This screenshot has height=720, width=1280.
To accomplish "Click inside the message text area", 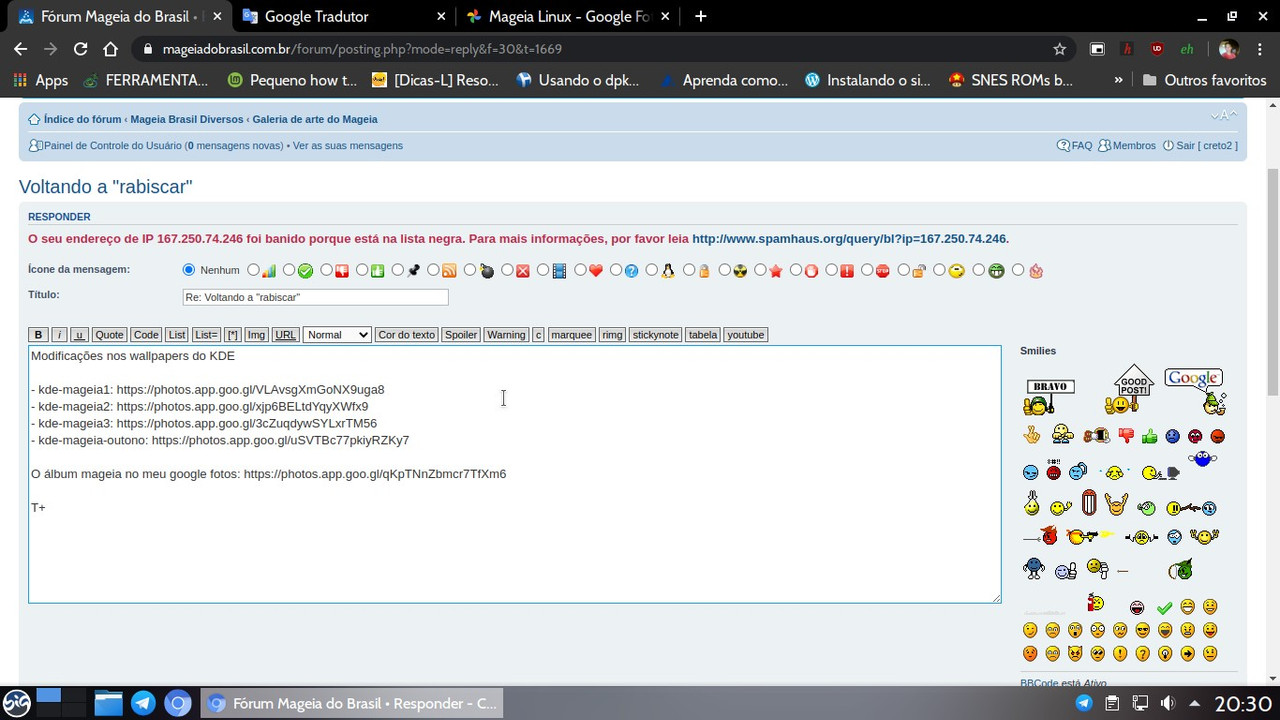I will (x=514, y=474).
